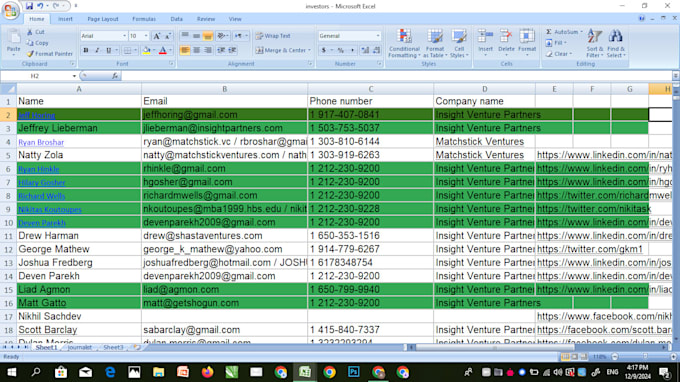Increase decimal places
680x382 pixels.
pos(365,50)
